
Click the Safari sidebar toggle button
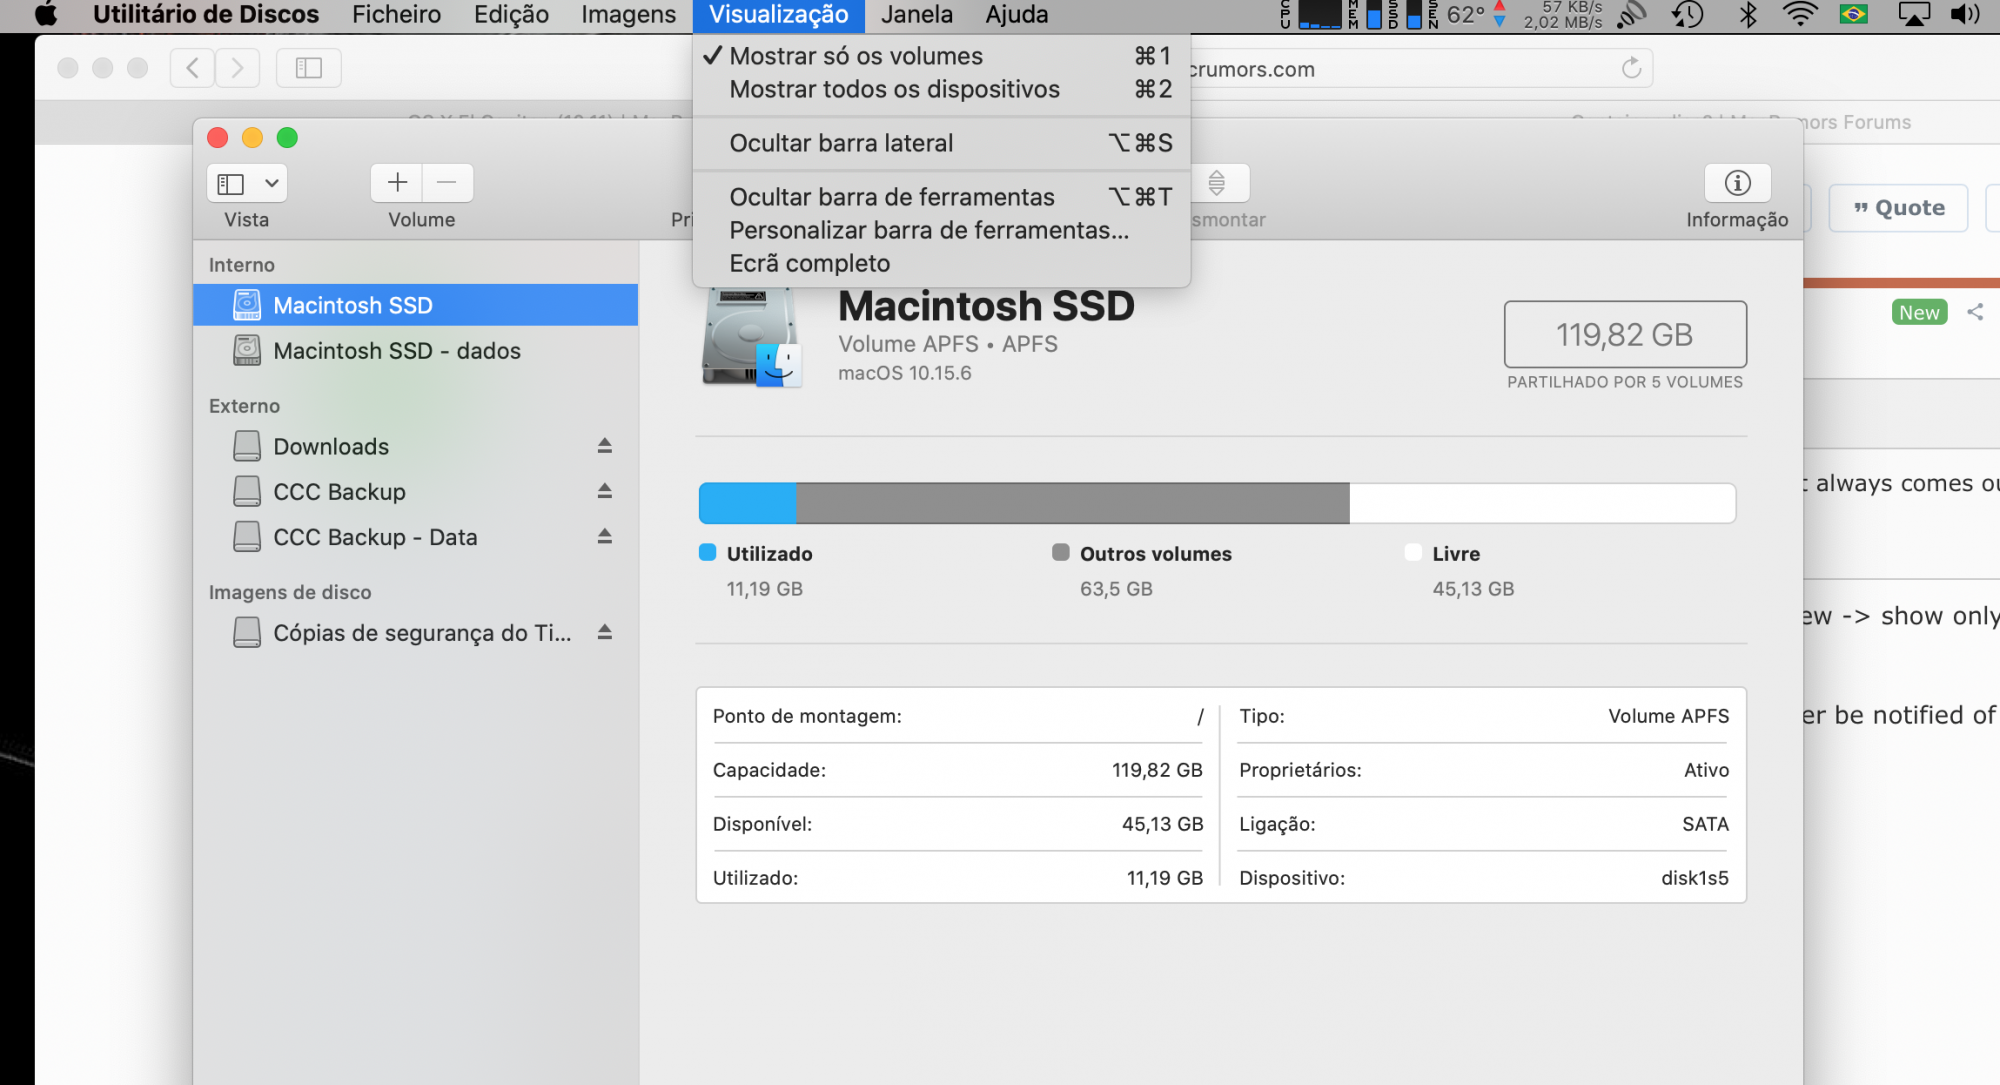coord(308,68)
